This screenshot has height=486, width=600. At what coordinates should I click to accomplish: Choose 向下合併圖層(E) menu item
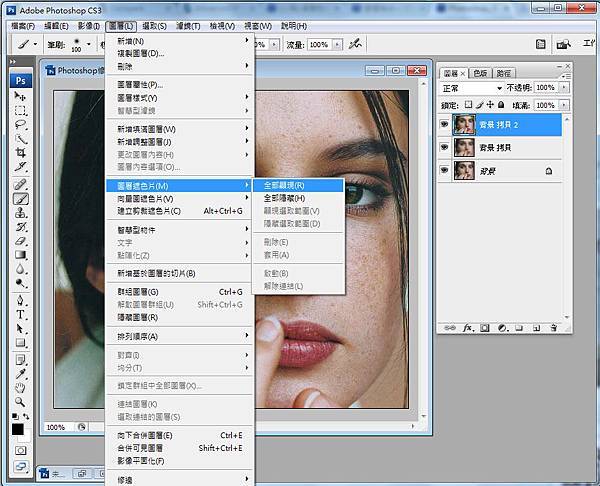coord(180,435)
